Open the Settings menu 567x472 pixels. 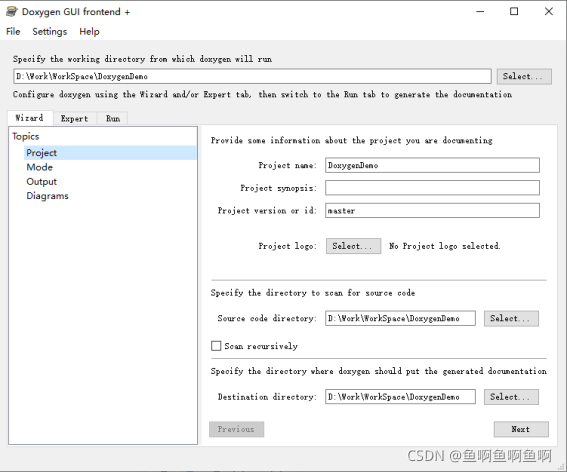(50, 31)
